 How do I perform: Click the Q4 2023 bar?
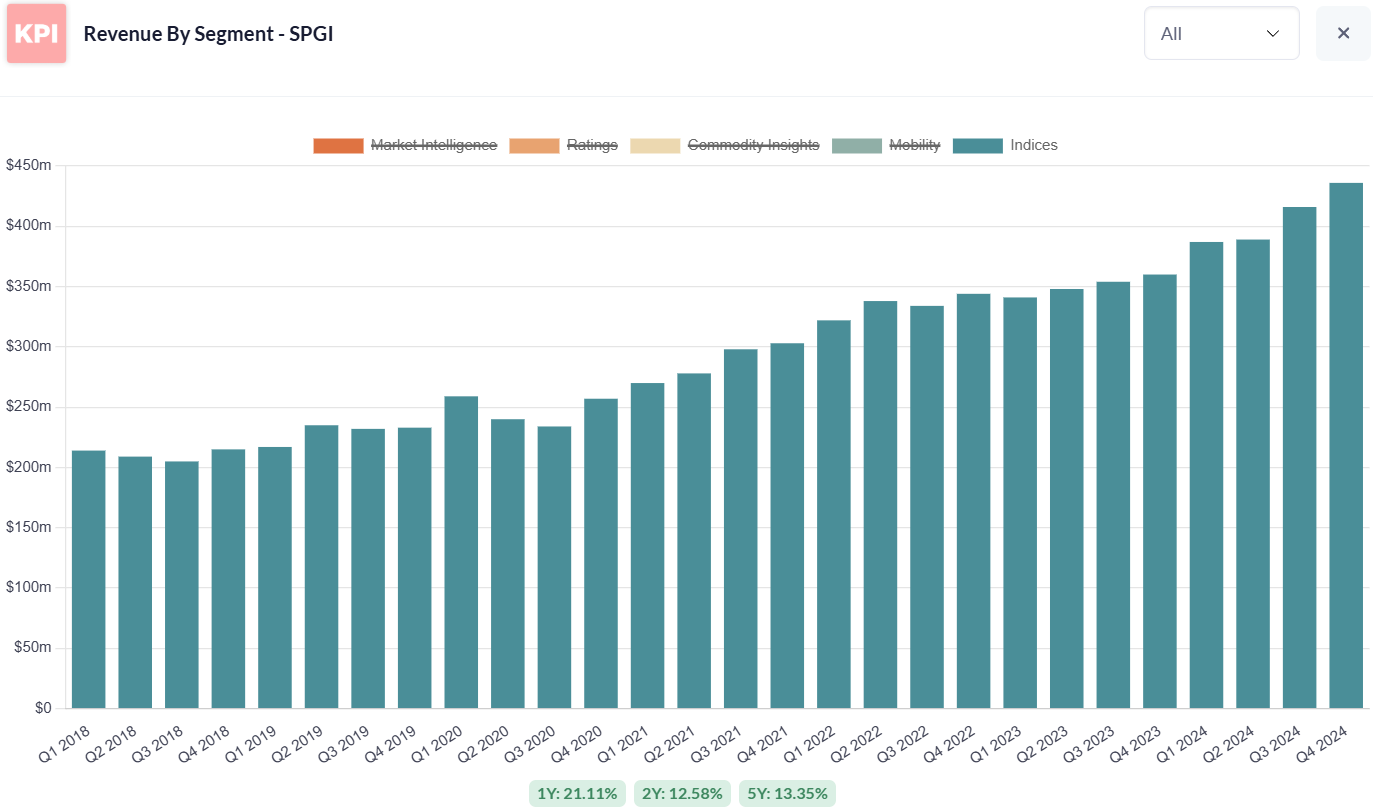(x=1160, y=491)
